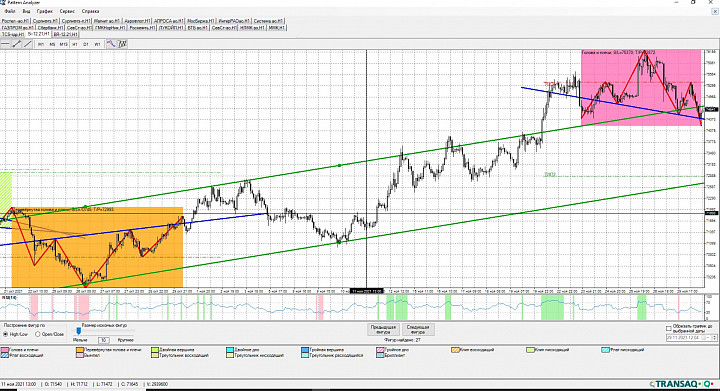Toggle the candlestick pattern display icon
720x391 pixels.
(123, 44)
